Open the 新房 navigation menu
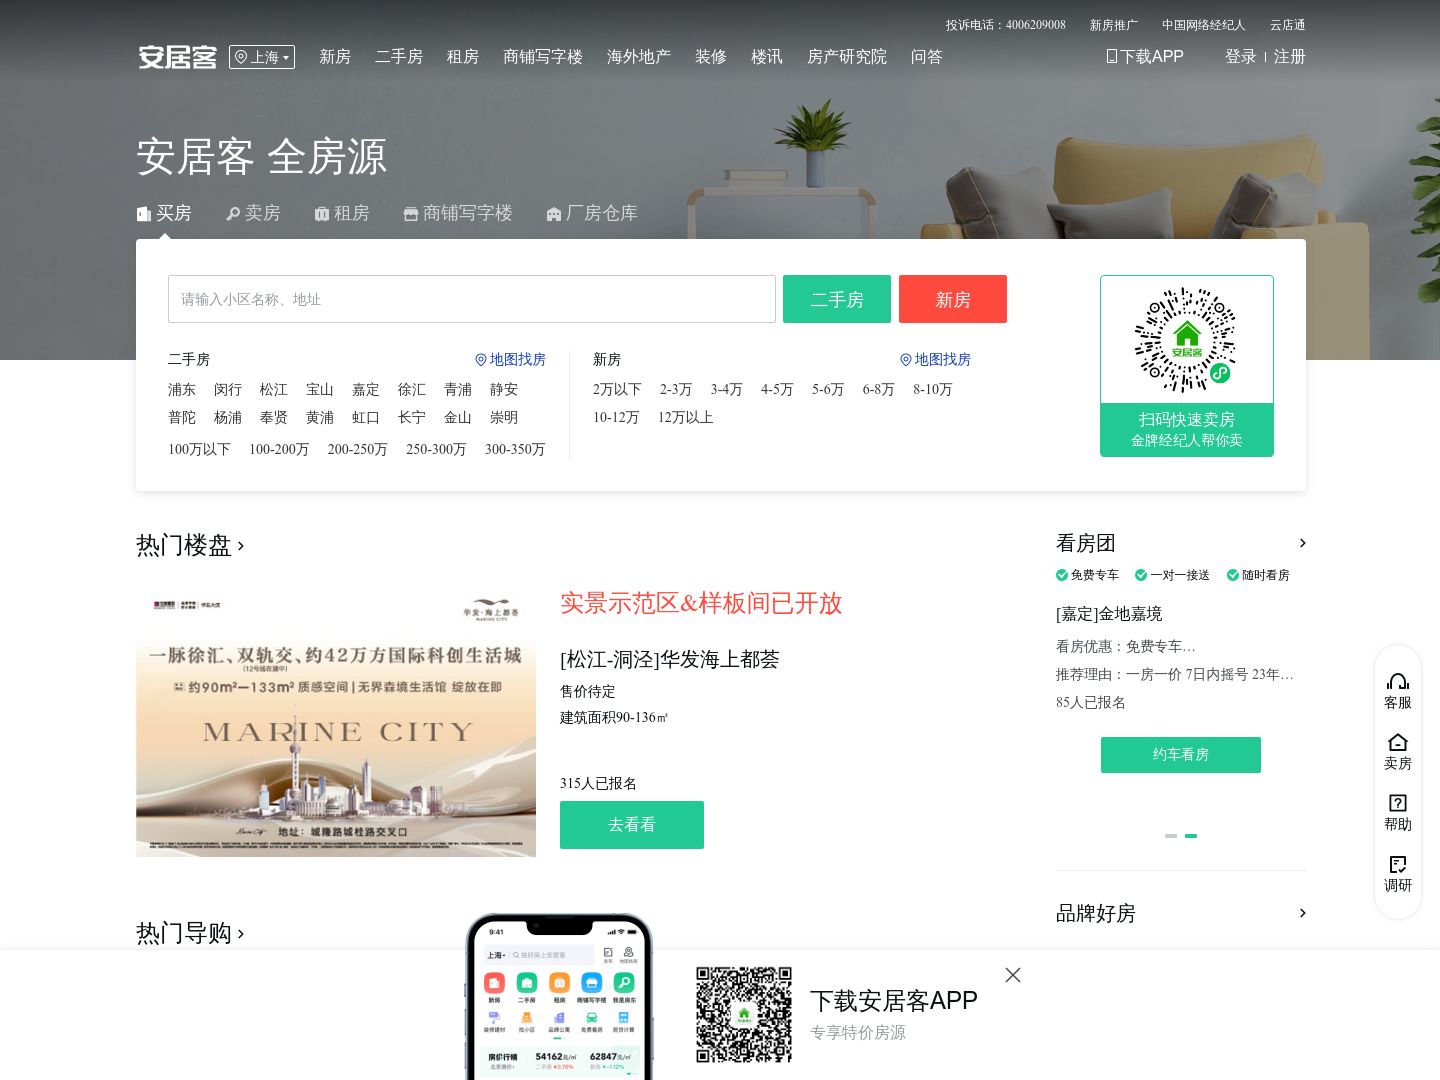Screen dimensions: 1440x1080 coord(335,57)
